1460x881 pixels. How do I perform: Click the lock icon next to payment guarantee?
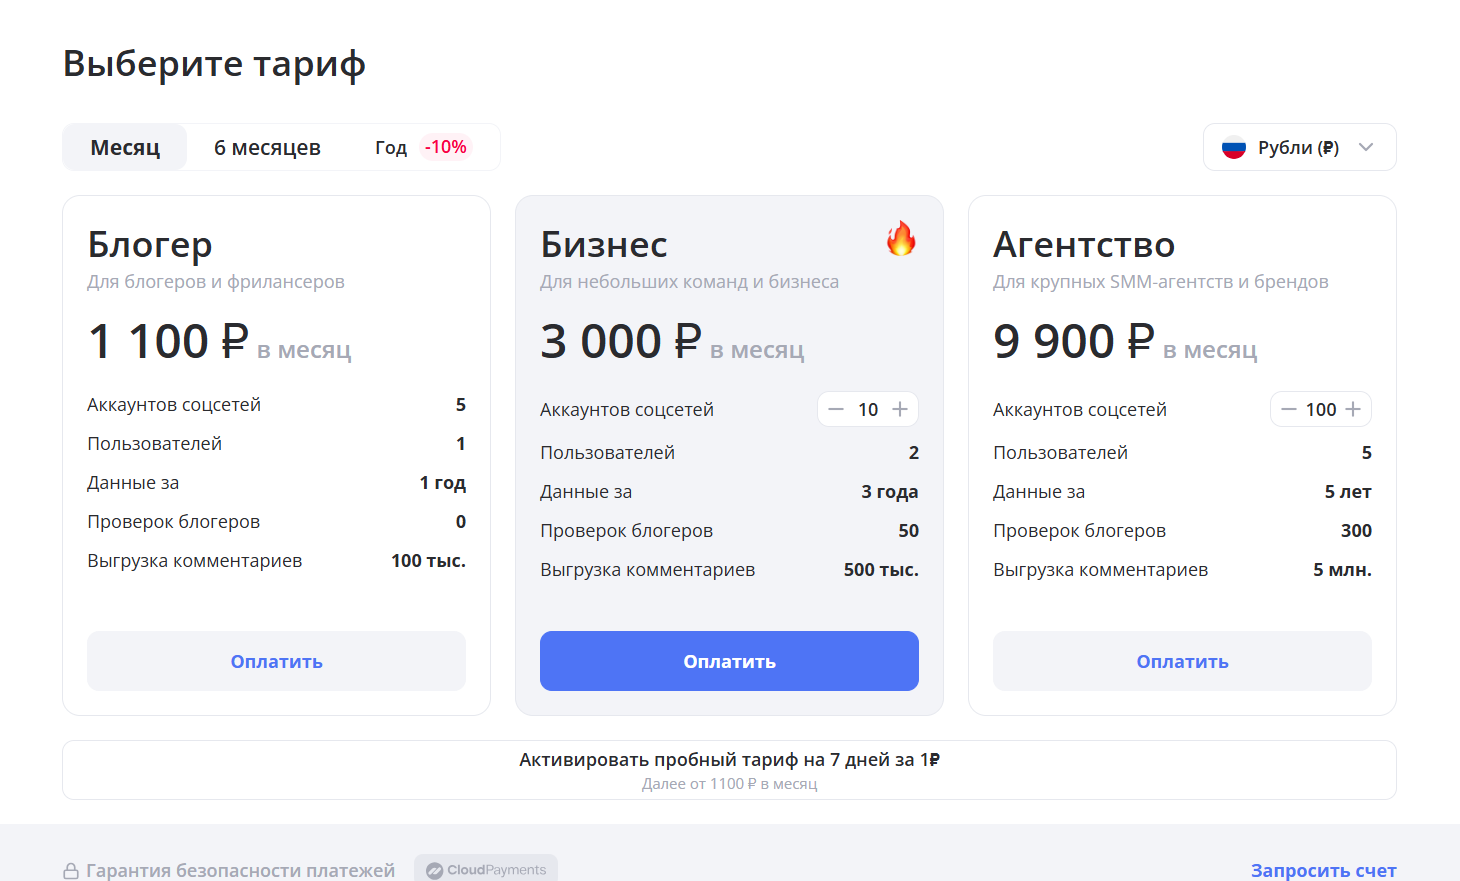(70, 869)
